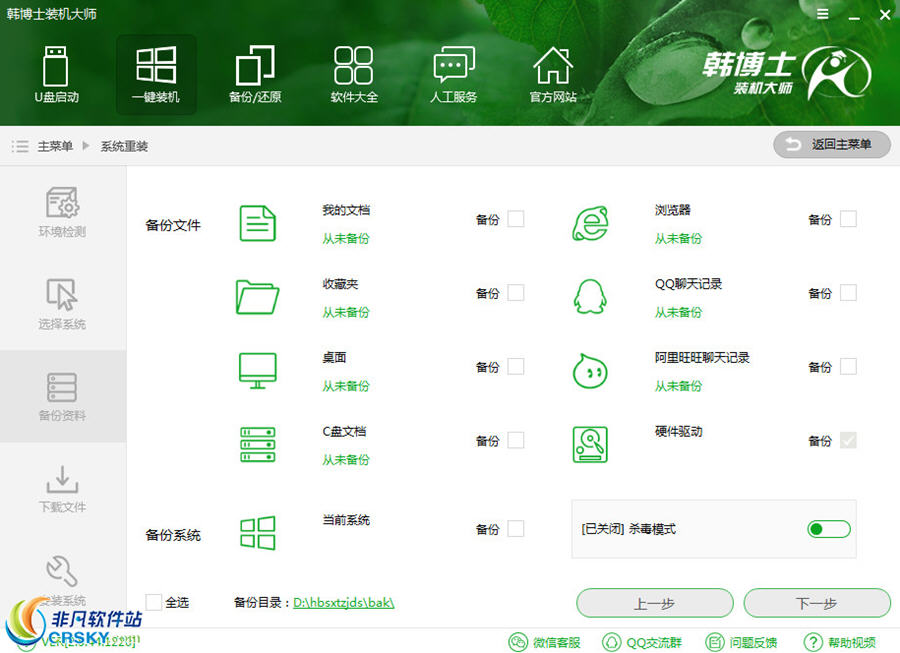Screen dimensions: 900x653
Task: Contact 人工服务 customer support
Action: 453,75
